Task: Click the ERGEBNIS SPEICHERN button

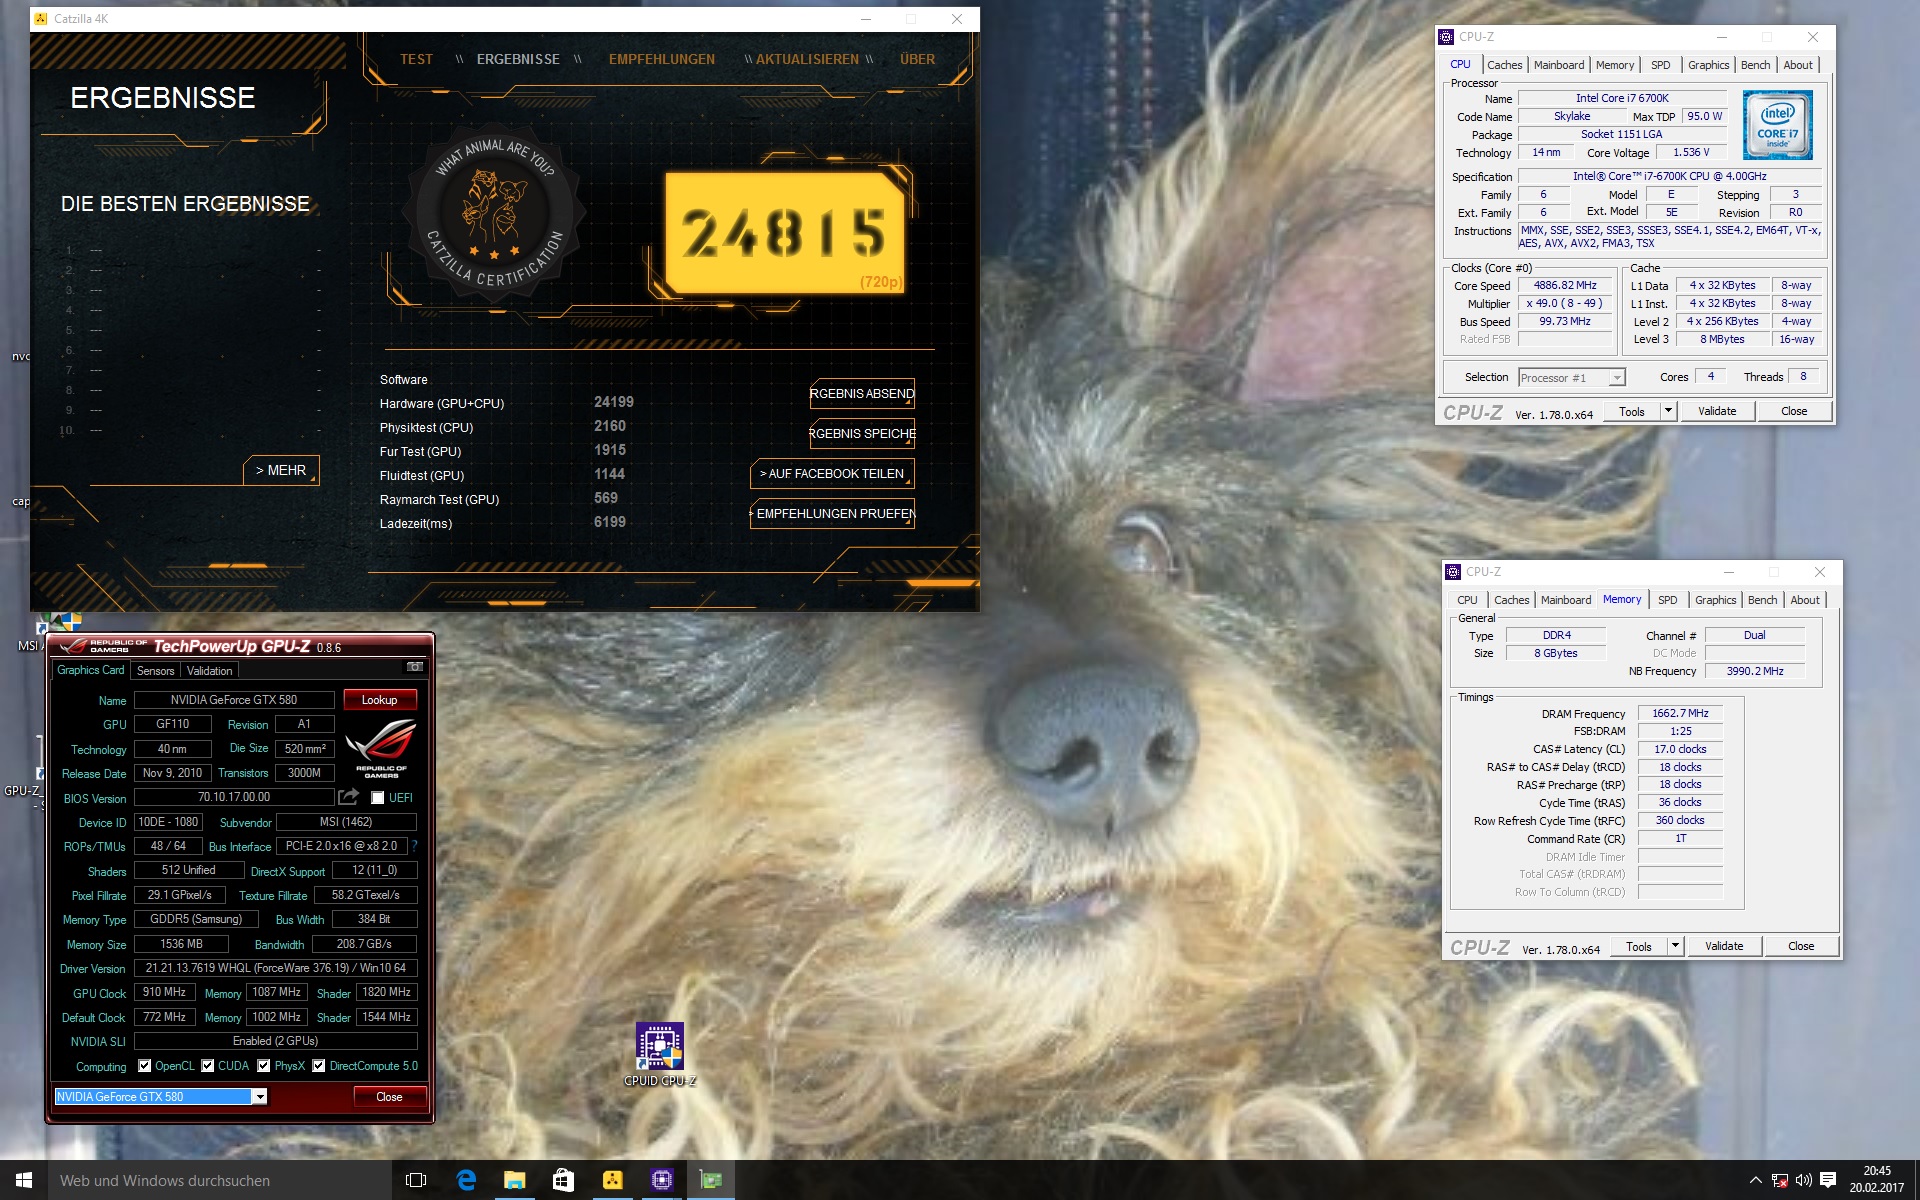Action: (x=862, y=434)
